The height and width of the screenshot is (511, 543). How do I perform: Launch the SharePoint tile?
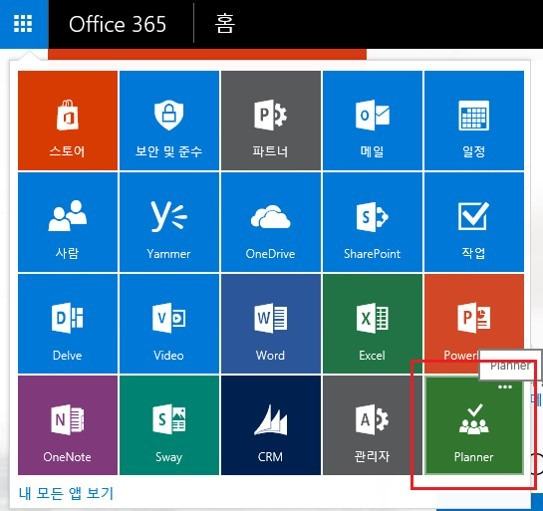point(372,222)
